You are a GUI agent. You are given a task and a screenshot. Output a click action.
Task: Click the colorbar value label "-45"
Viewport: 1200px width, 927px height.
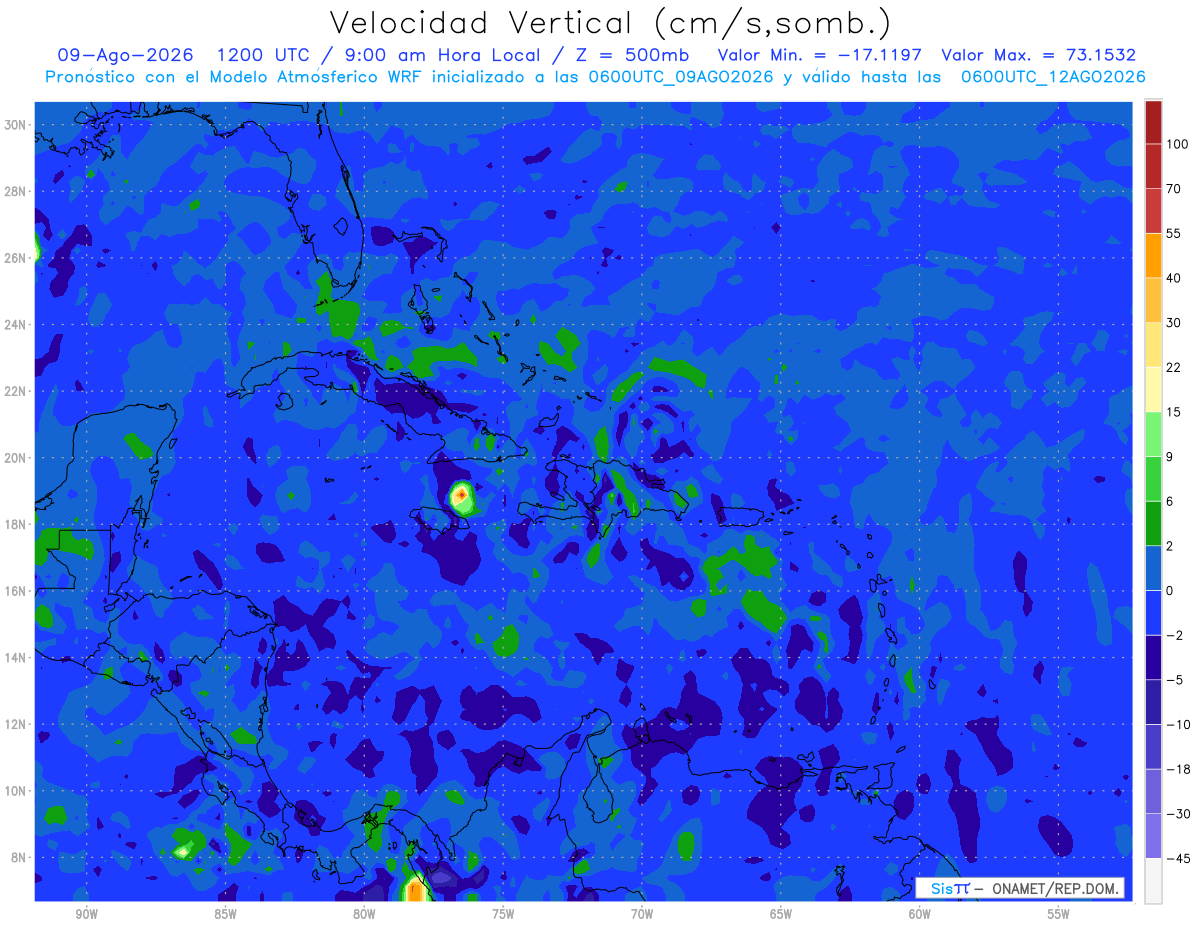[x=1177, y=858]
